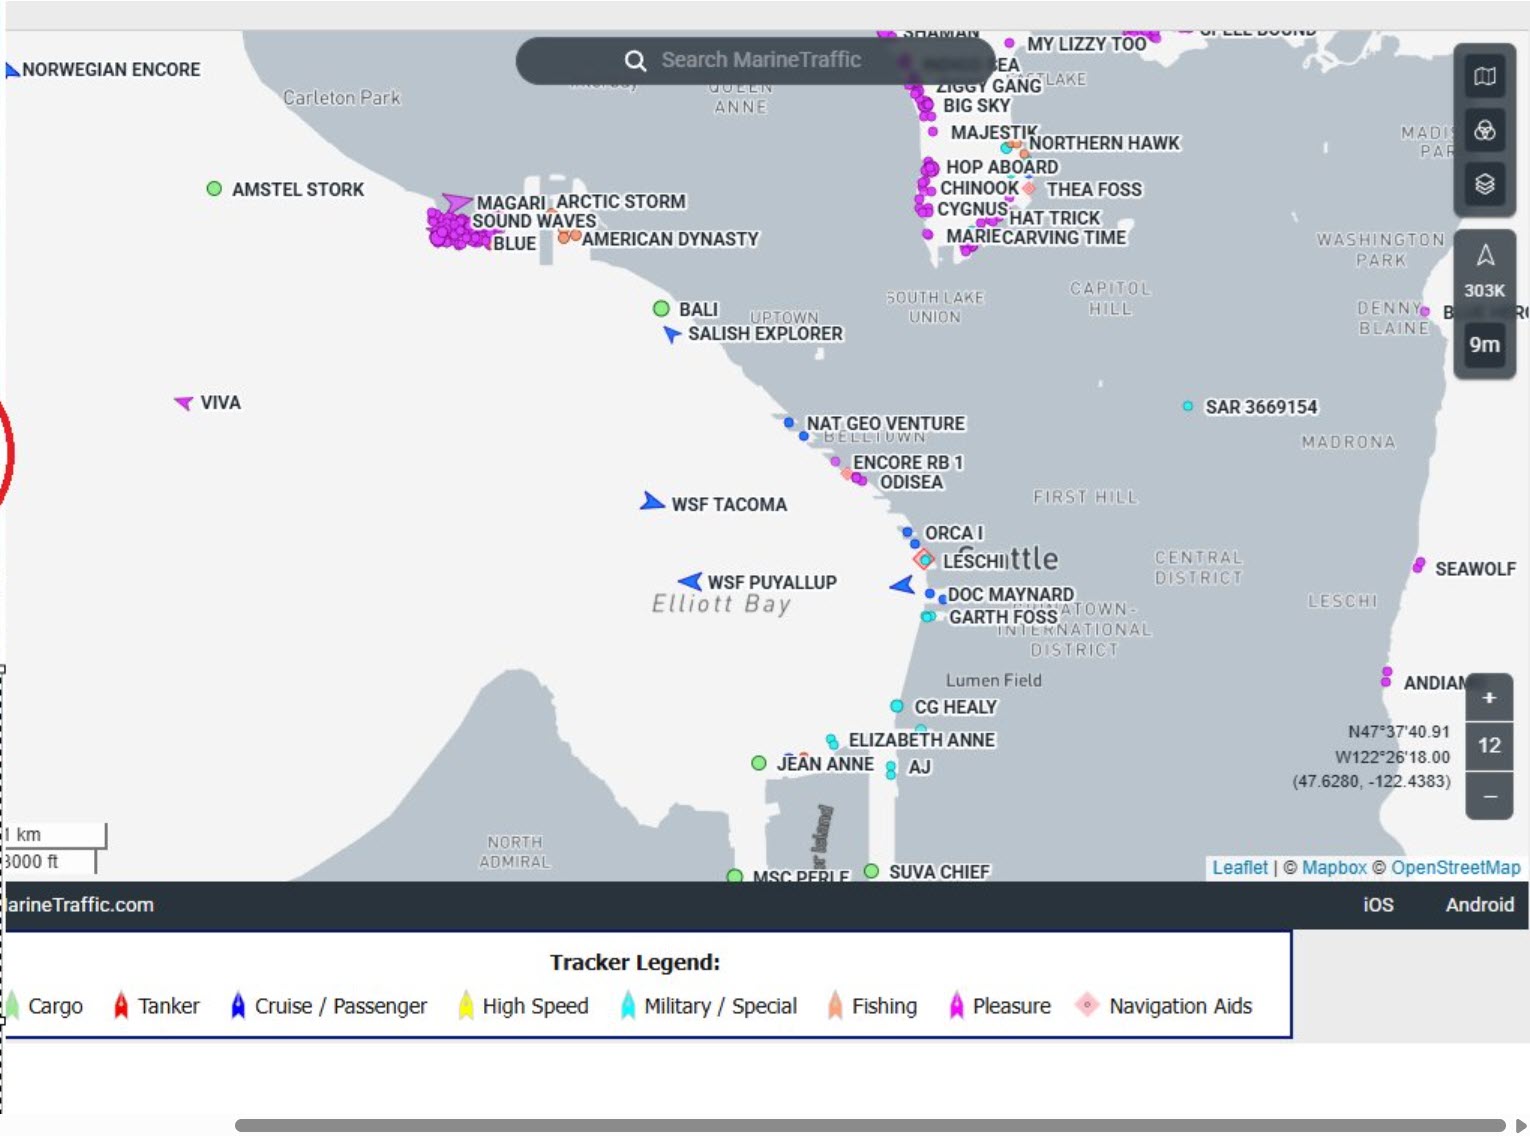Zoom in with the plus button
Viewport: 1530px width, 1136px height.
[x=1489, y=697]
